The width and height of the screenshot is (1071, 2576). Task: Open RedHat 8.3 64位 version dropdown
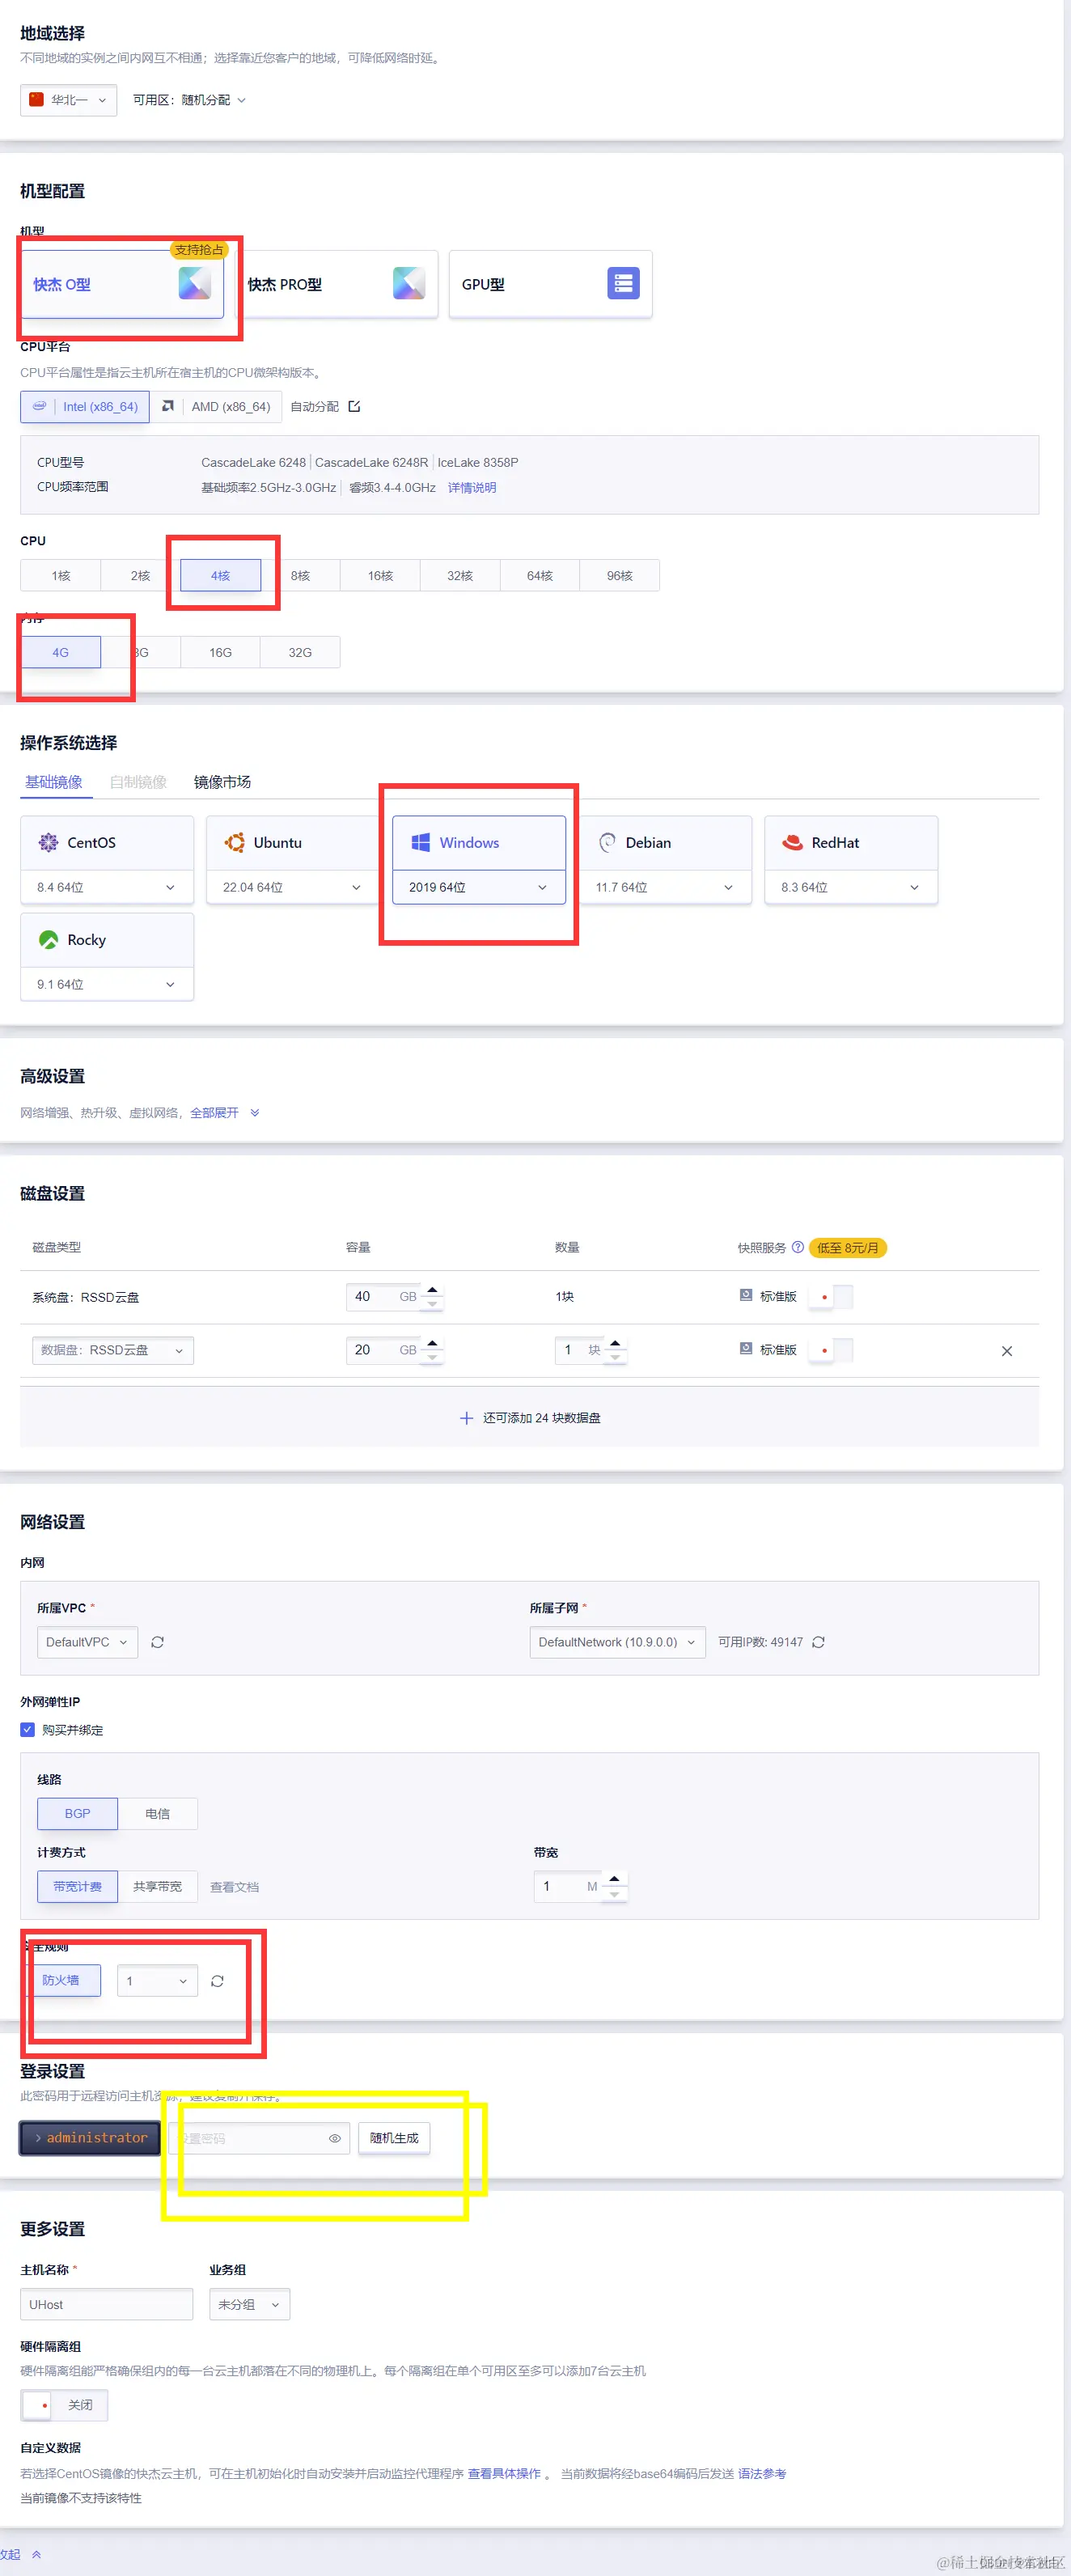pyautogui.click(x=851, y=888)
